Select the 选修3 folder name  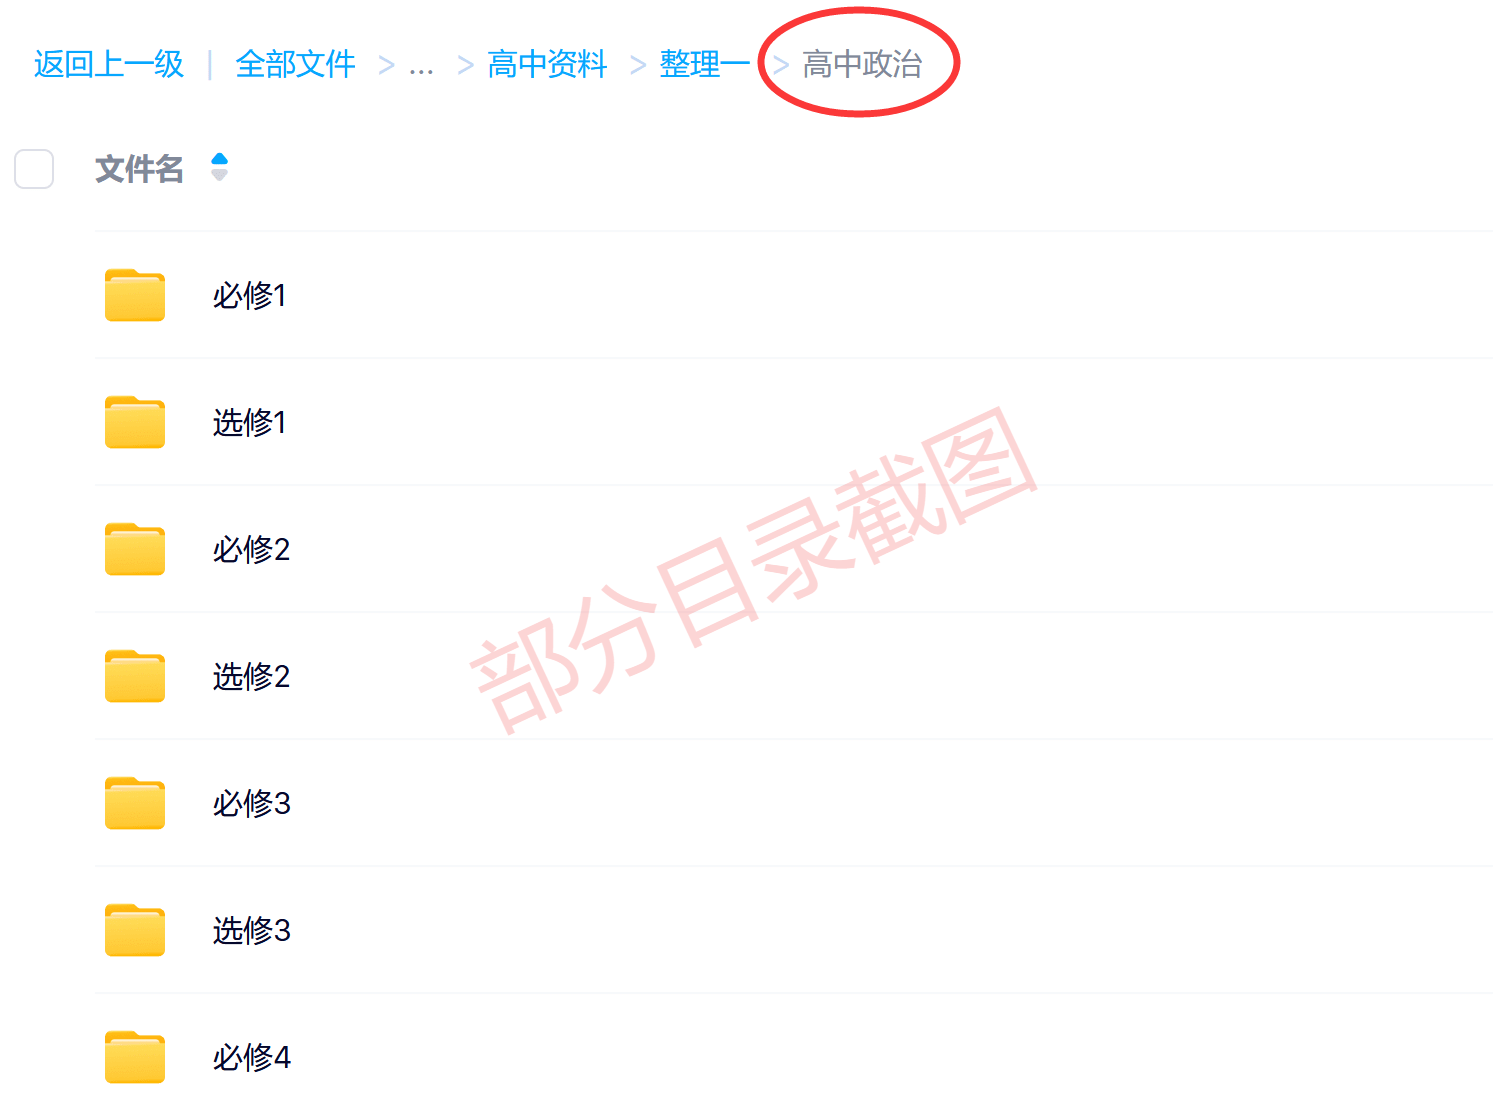(252, 930)
